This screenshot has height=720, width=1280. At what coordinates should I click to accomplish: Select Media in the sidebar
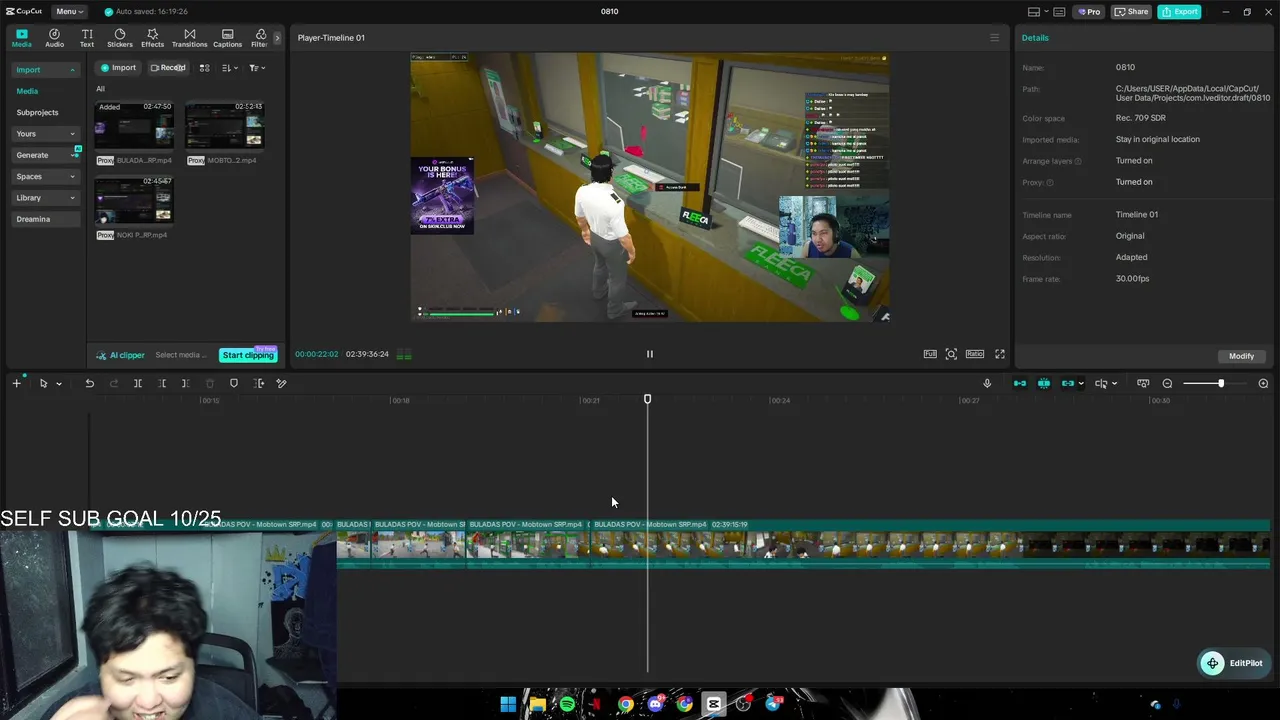coord(27,91)
